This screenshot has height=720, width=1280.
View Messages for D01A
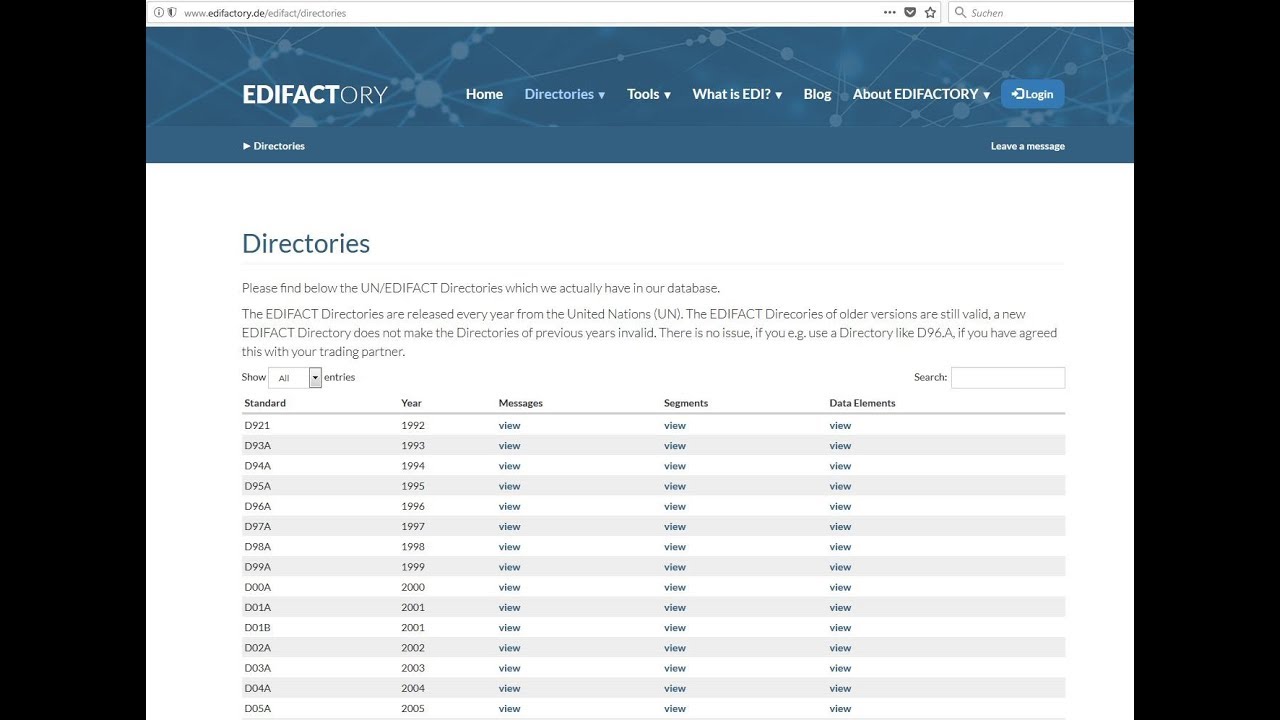509,607
